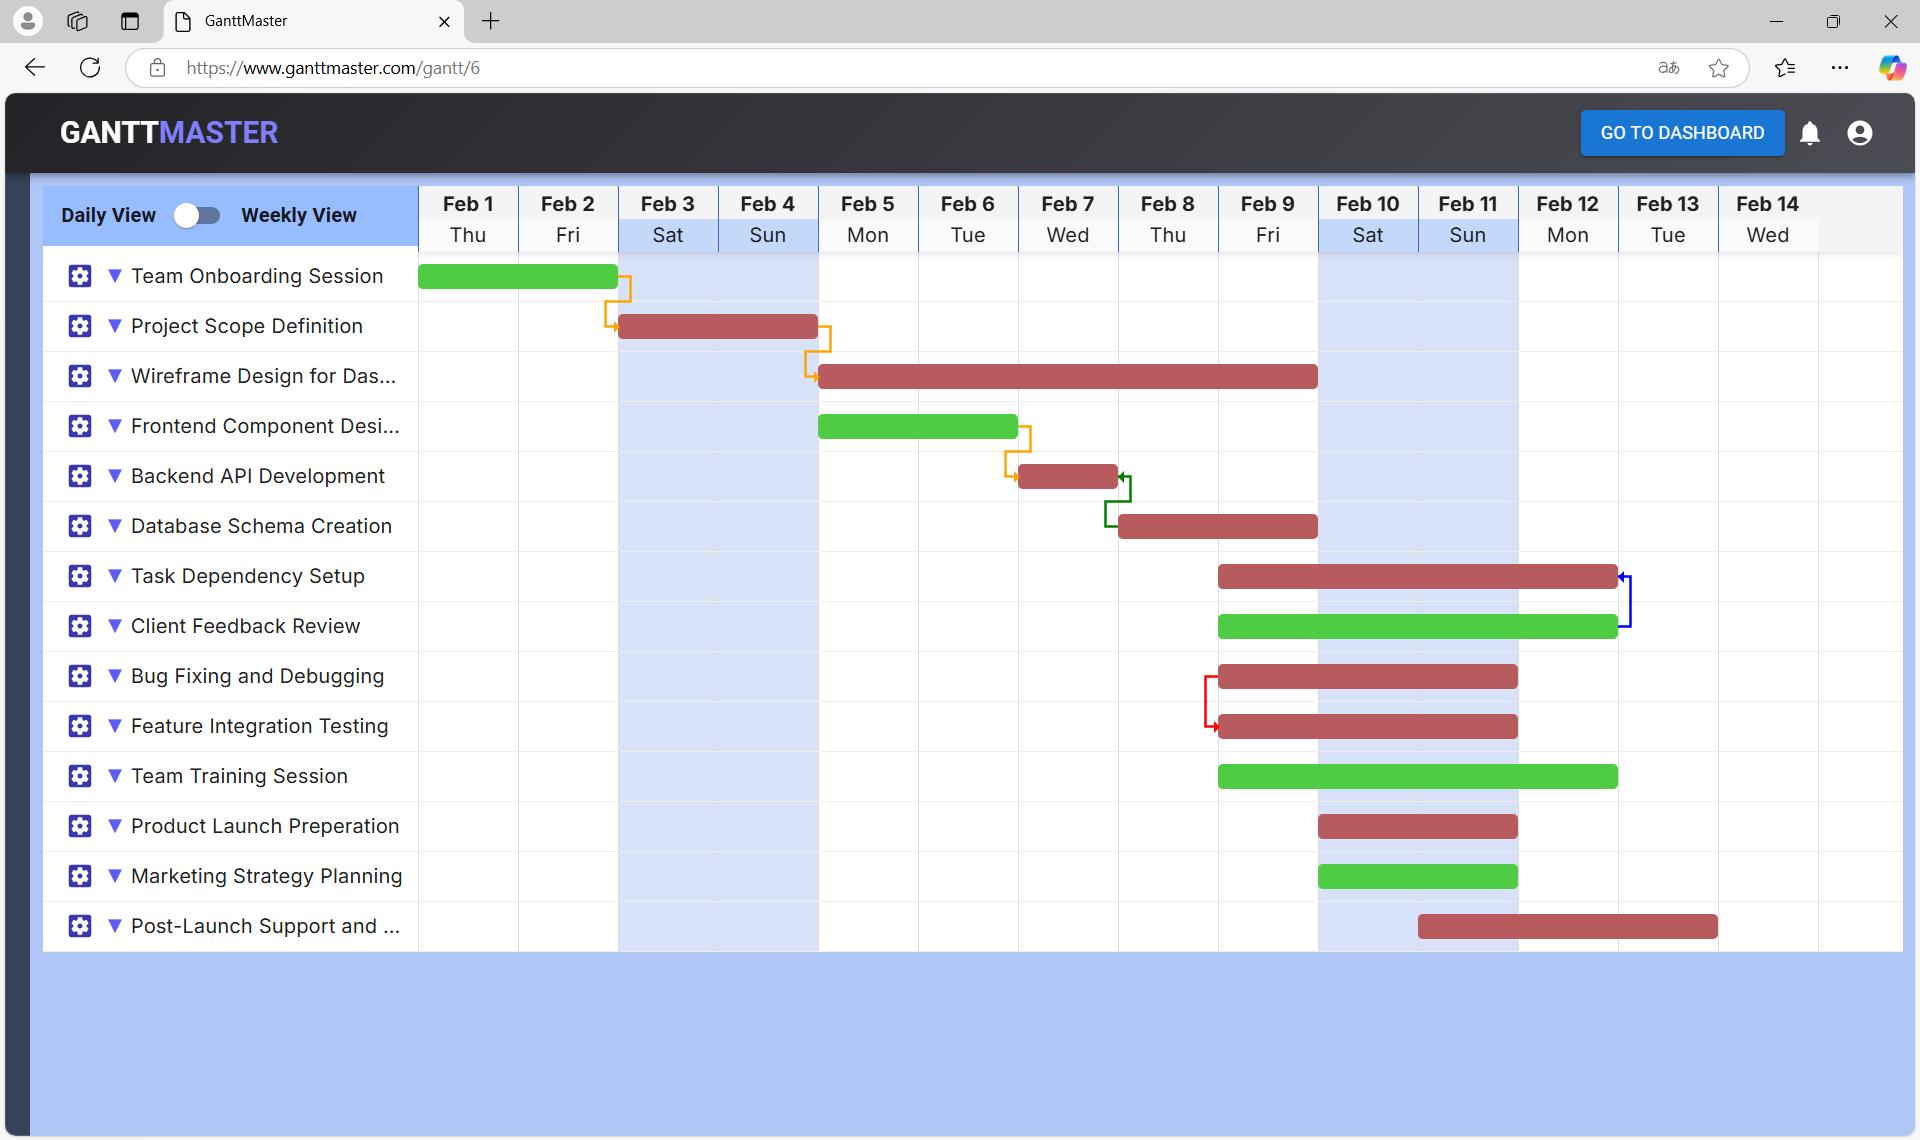1920x1140 pixels.
Task: Click the gear icon next to Project Scope Definition
Action: (79, 326)
